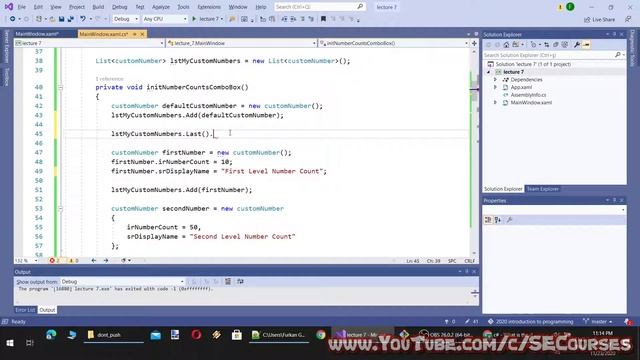The image size is (640, 360).
Task: Select the Solution 'lecture 7' root node
Action: [533, 64]
